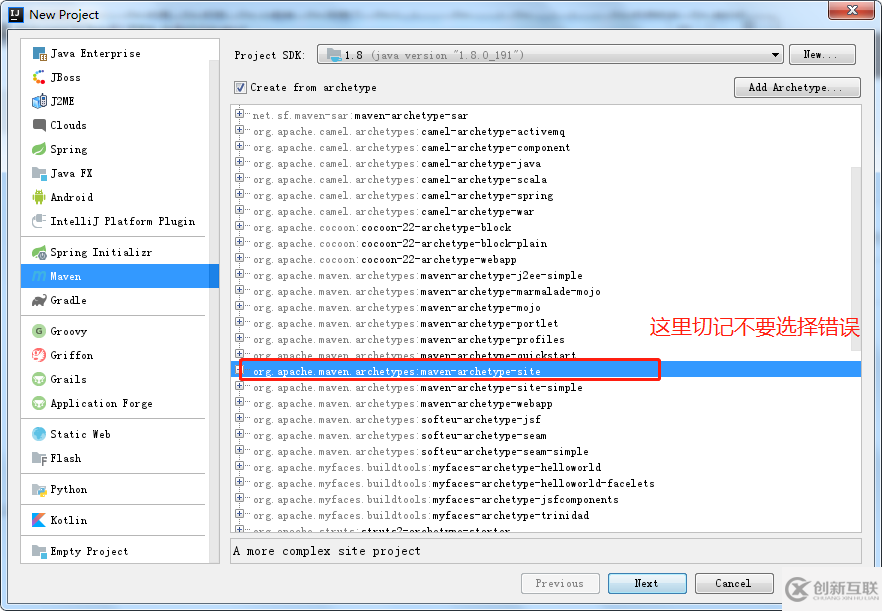Expand maven-archetype-sar node

point(240,114)
